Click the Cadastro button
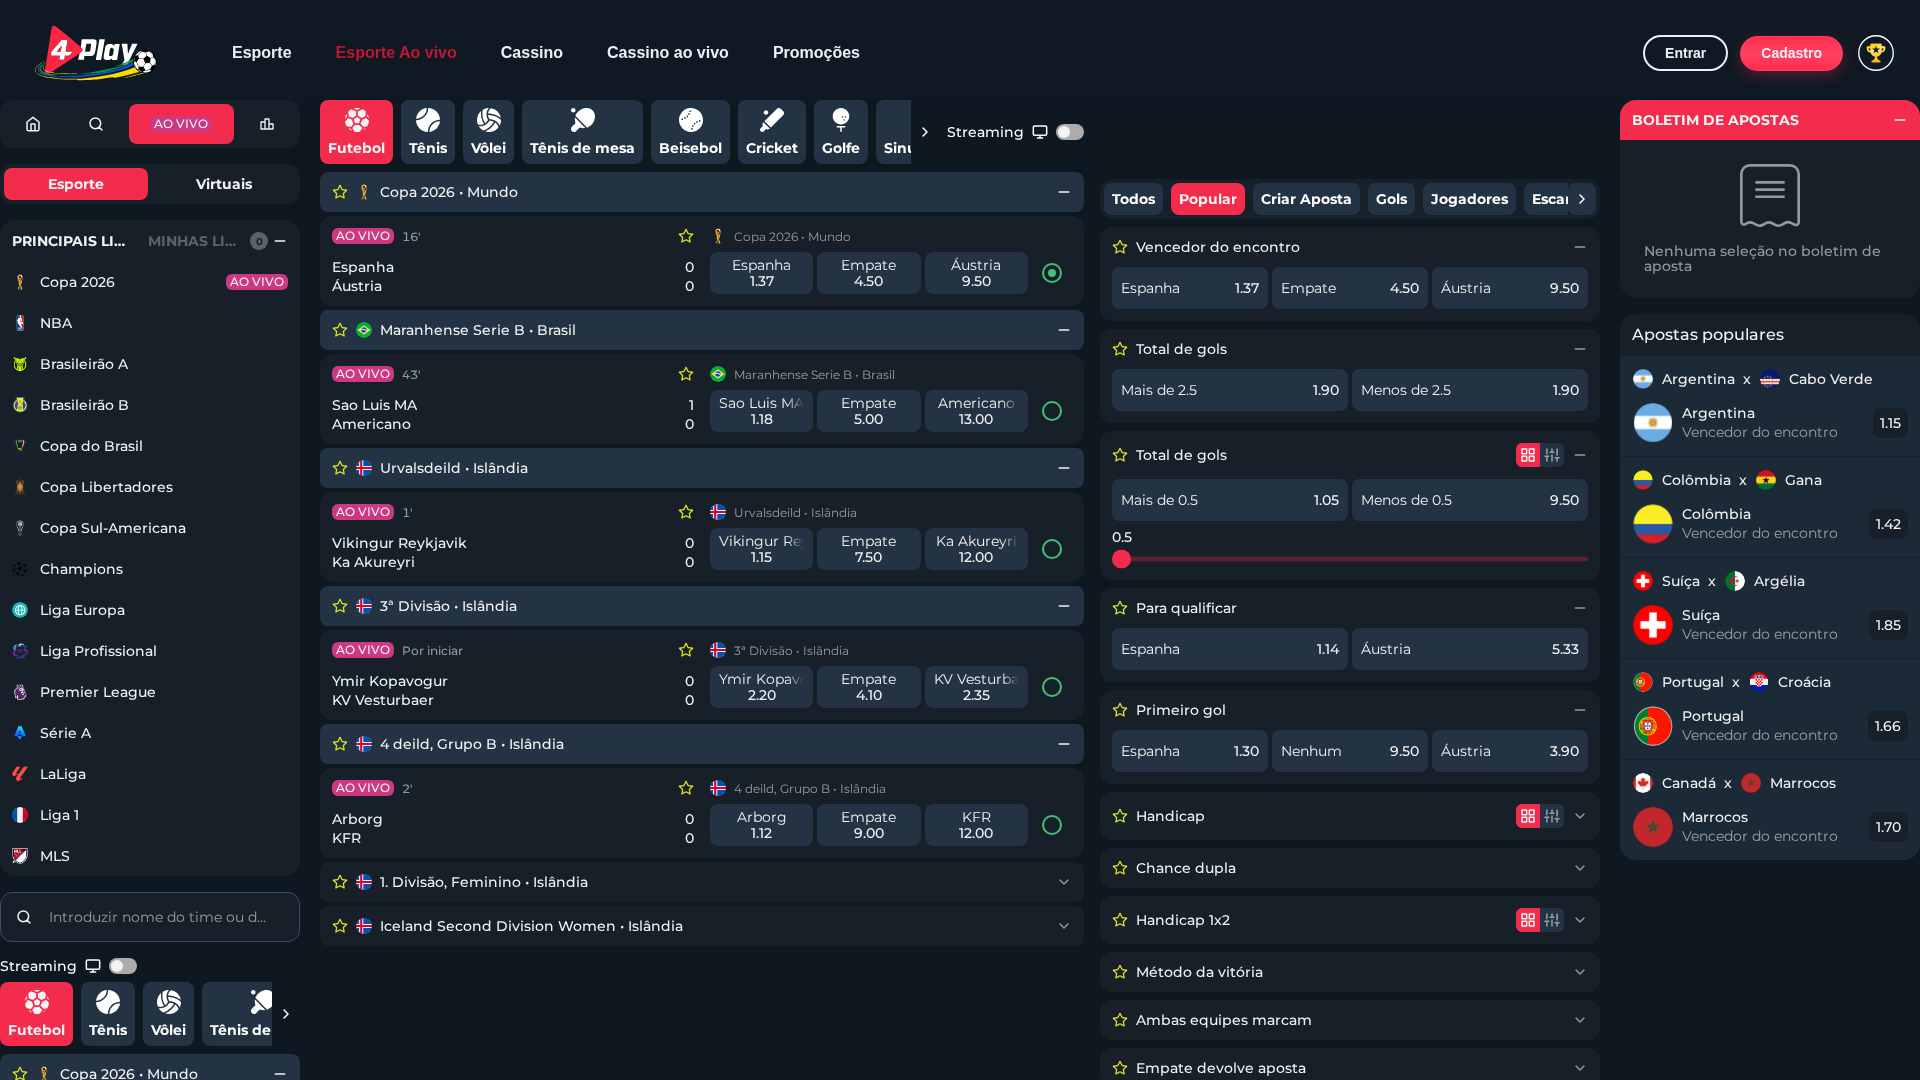Screen dimensions: 1920x1080 [x=1791, y=53]
